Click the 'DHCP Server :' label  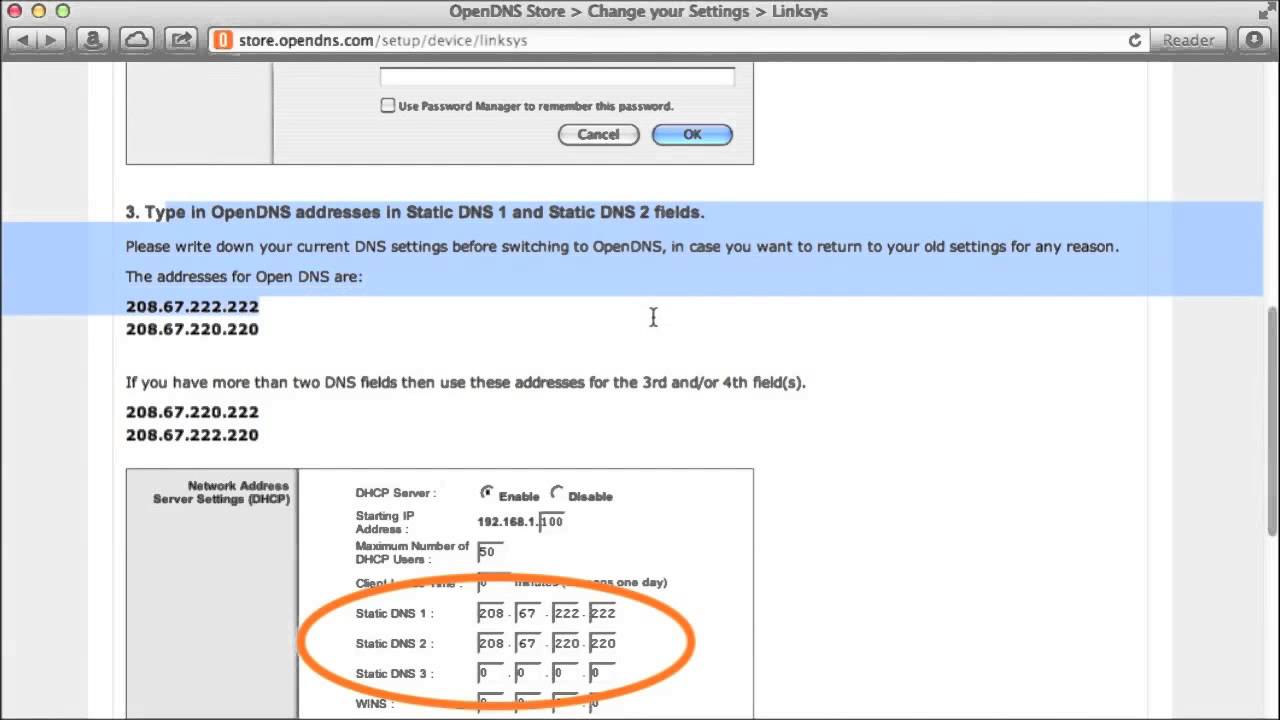(396, 493)
